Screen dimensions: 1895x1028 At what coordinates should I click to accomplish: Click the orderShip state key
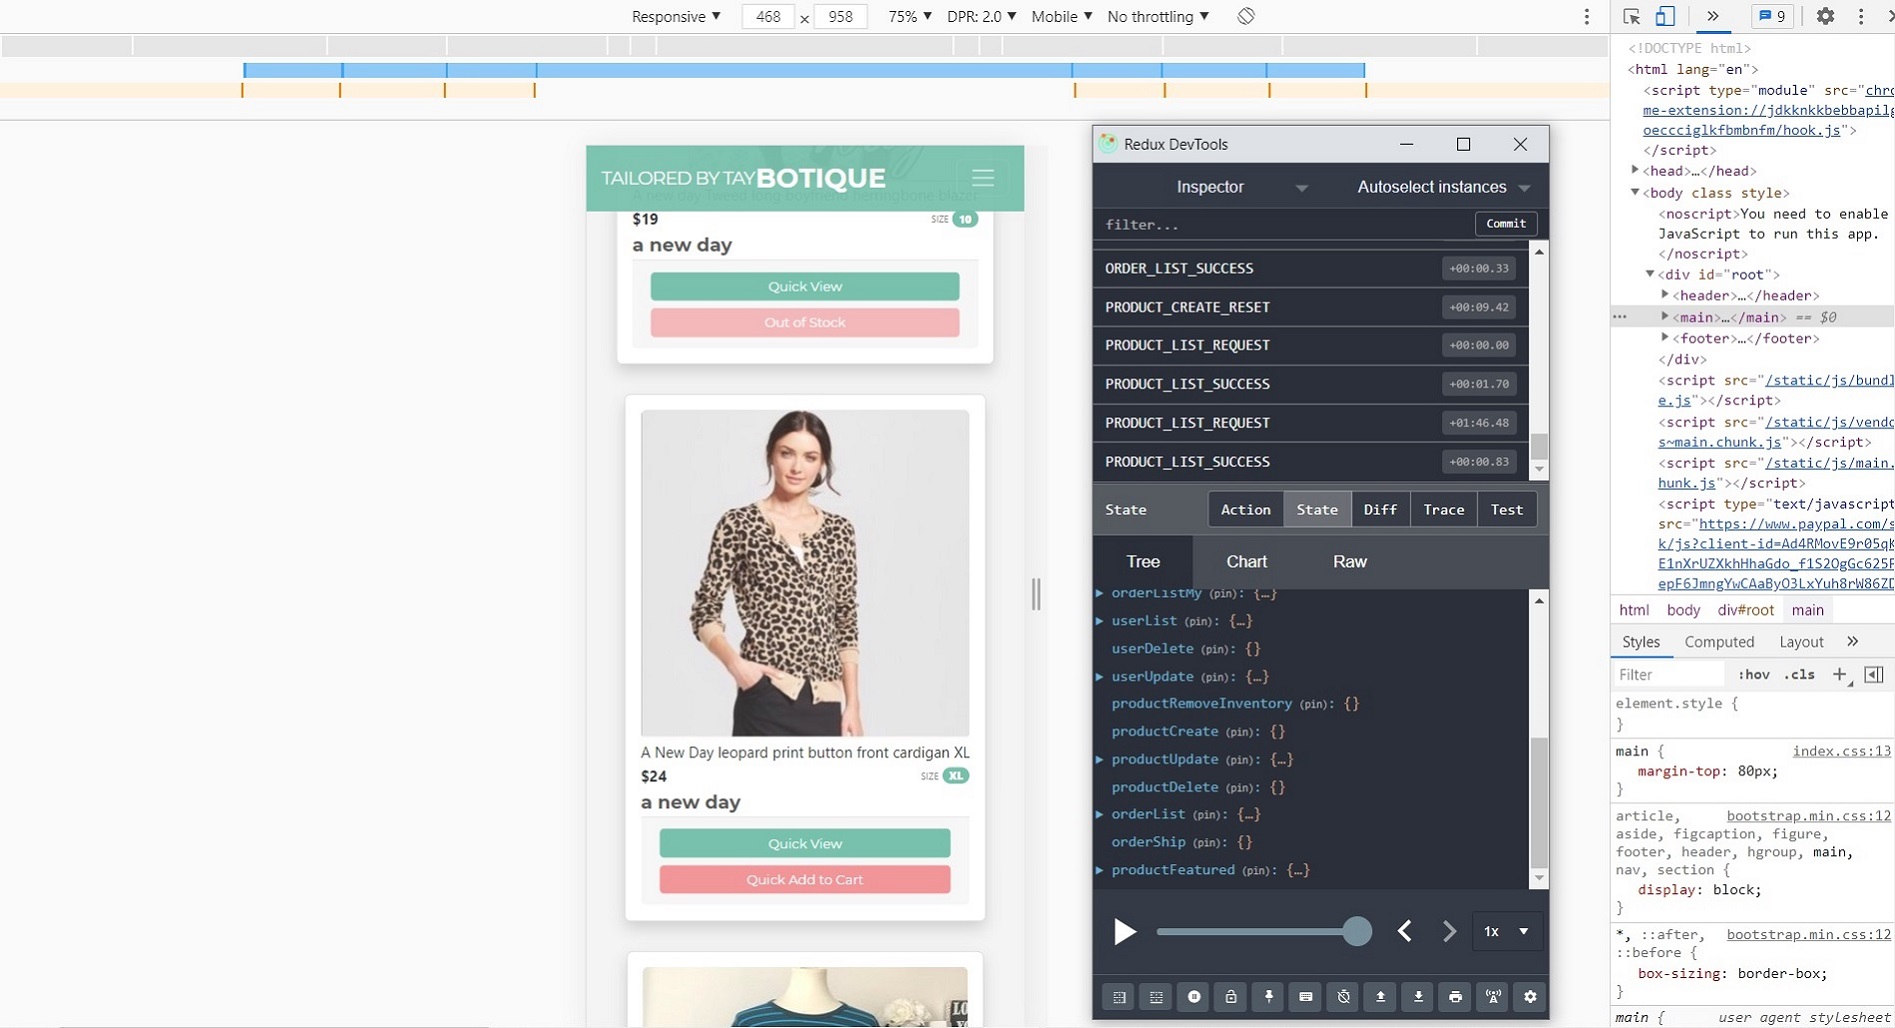pyautogui.click(x=1148, y=842)
